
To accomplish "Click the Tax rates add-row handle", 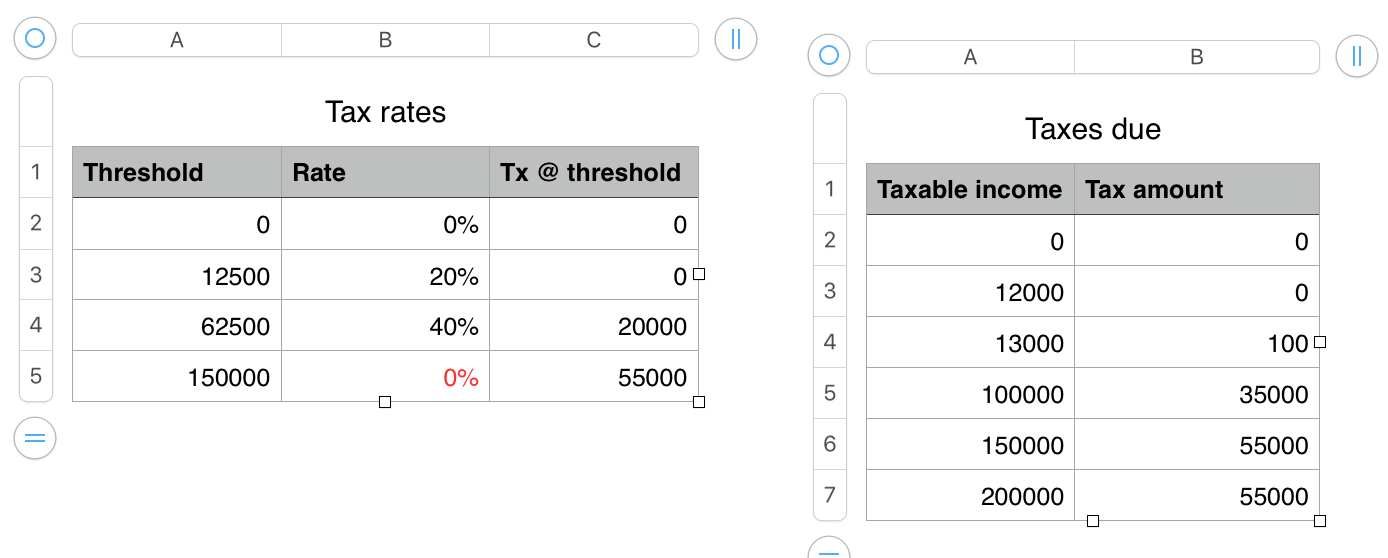I will 35,438.
